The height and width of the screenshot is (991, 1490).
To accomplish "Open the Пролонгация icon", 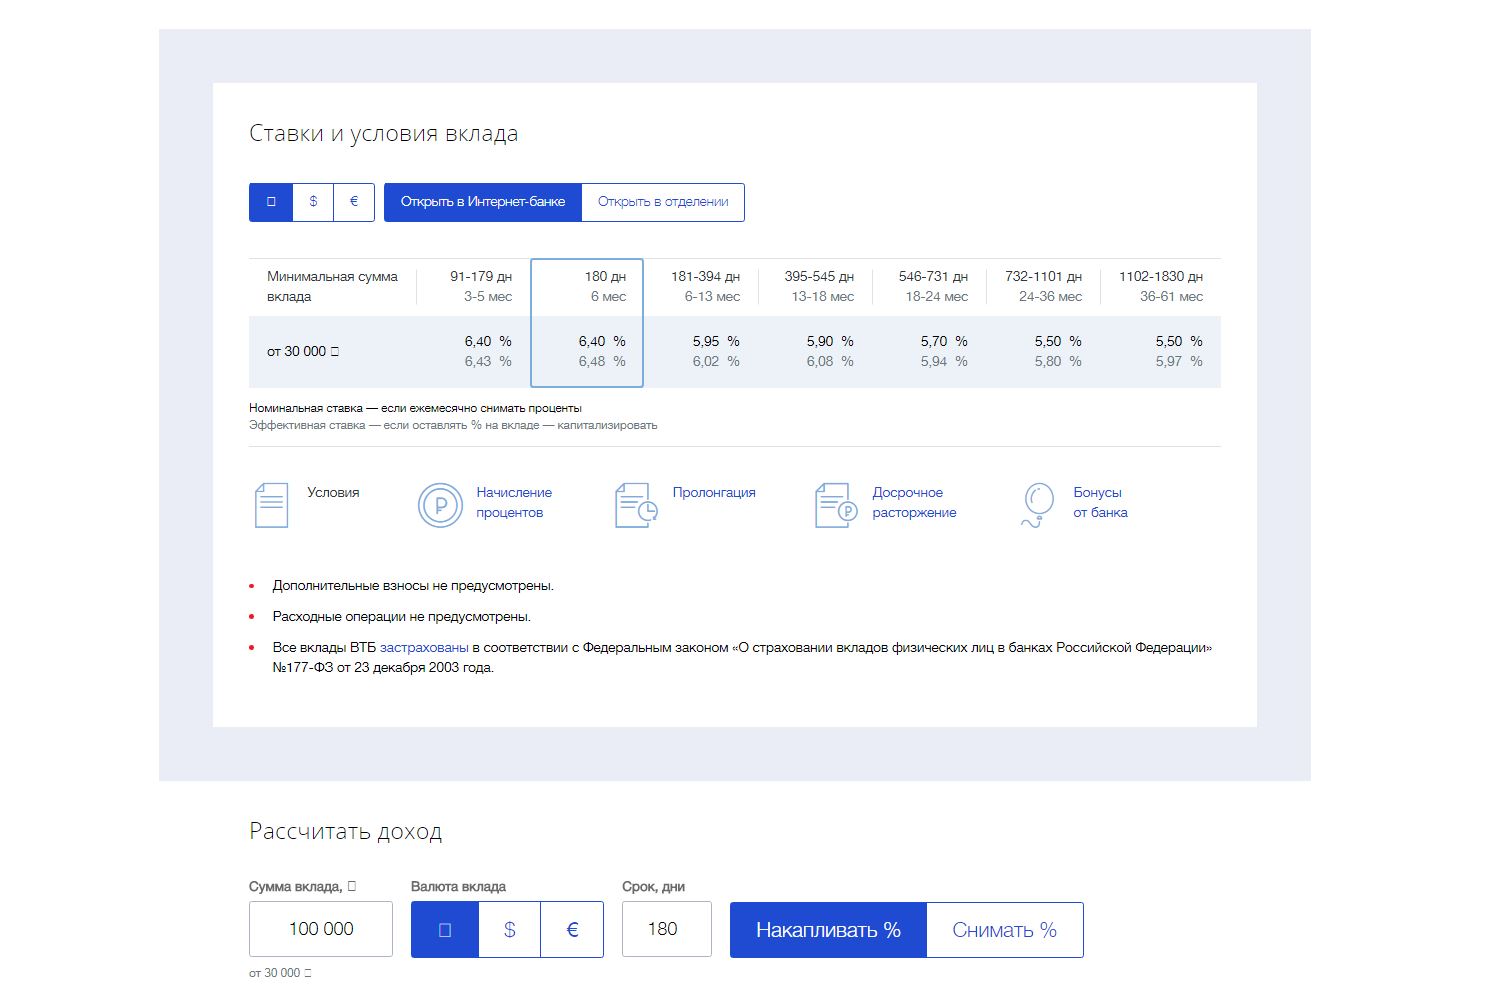I will [x=635, y=503].
